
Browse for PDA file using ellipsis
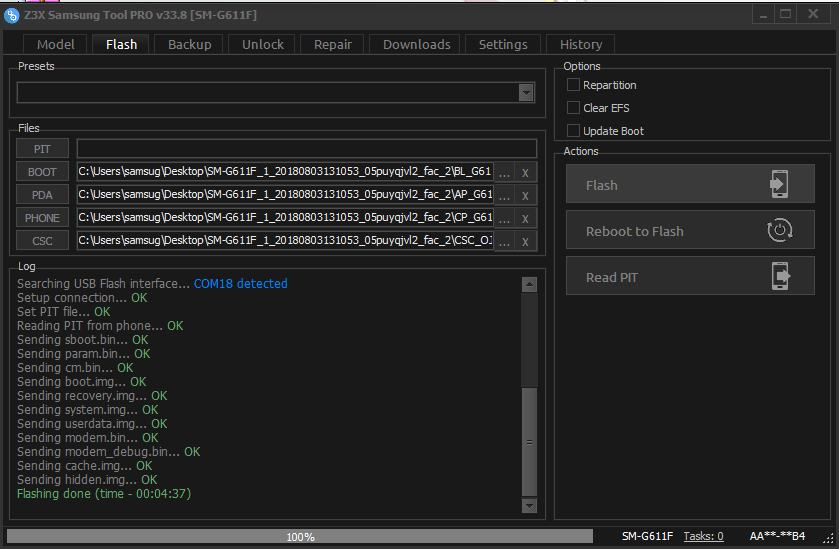click(x=504, y=195)
